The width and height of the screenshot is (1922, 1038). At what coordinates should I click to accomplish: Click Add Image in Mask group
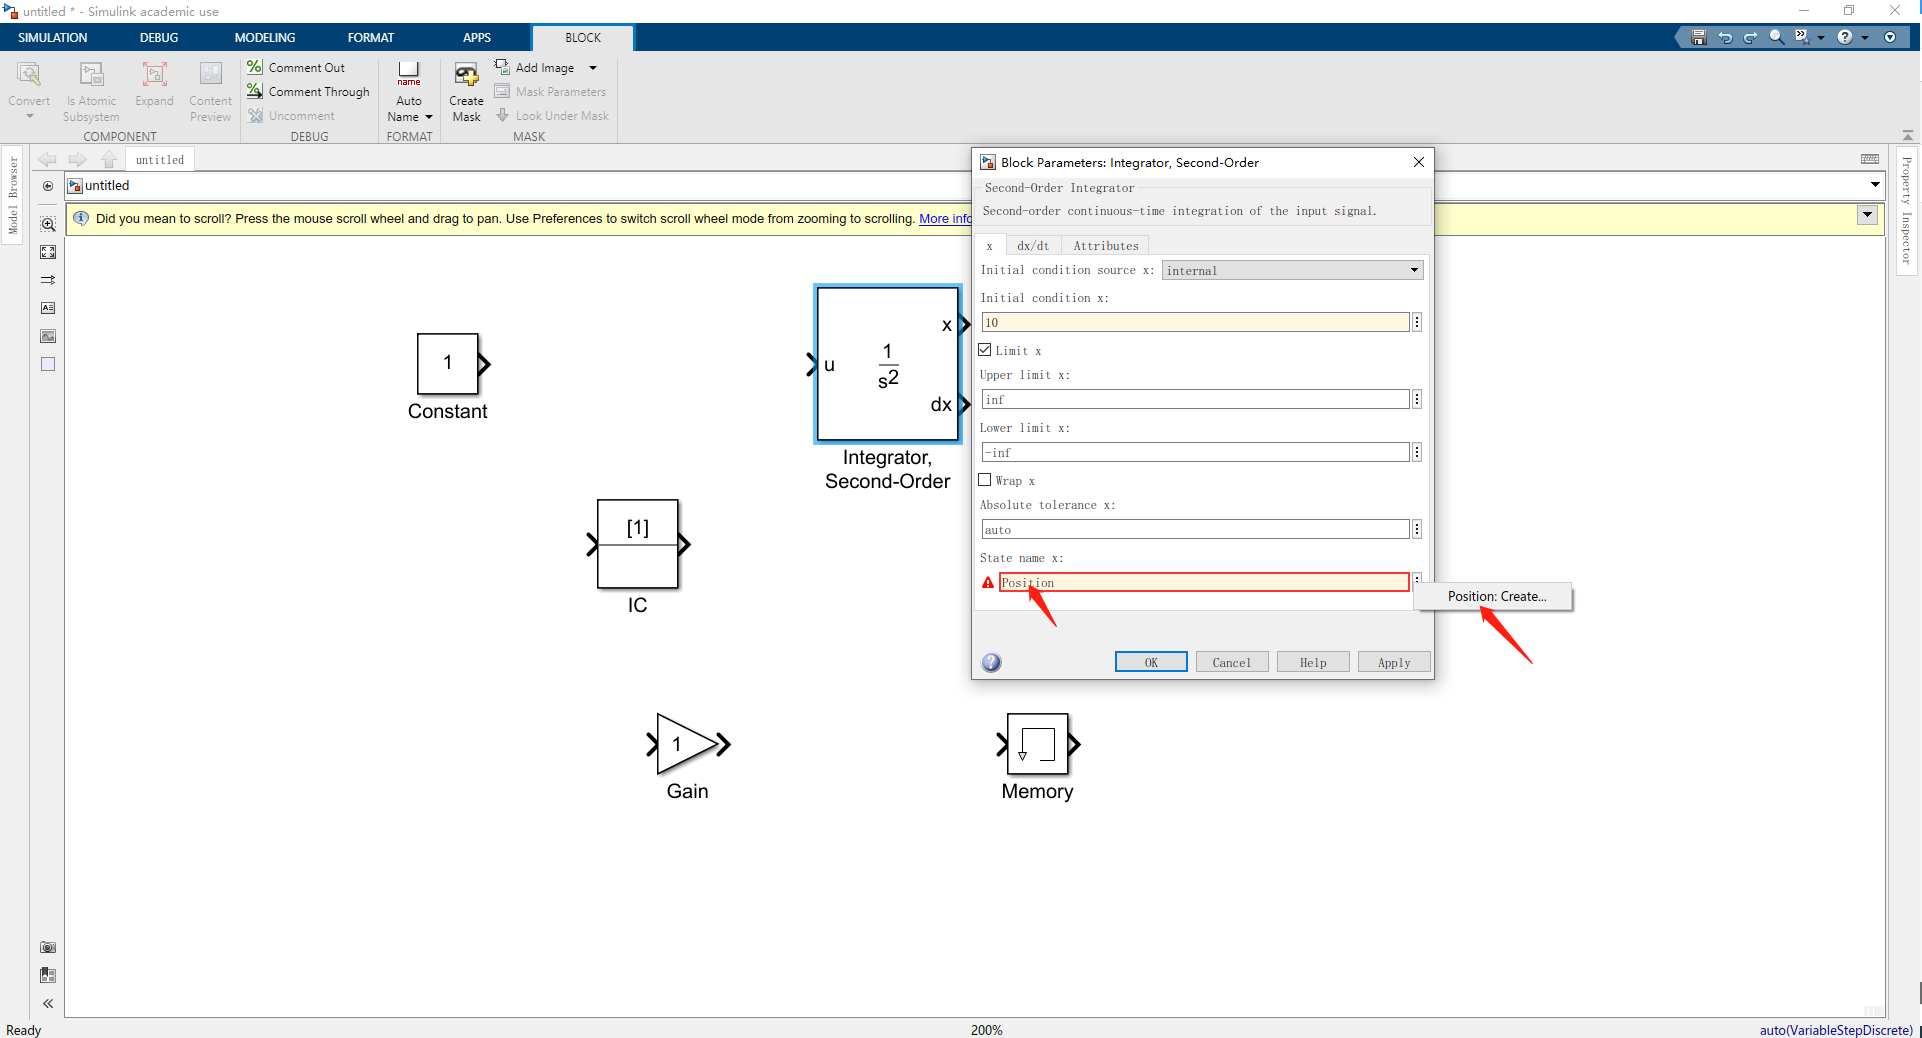tap(535, 67)
